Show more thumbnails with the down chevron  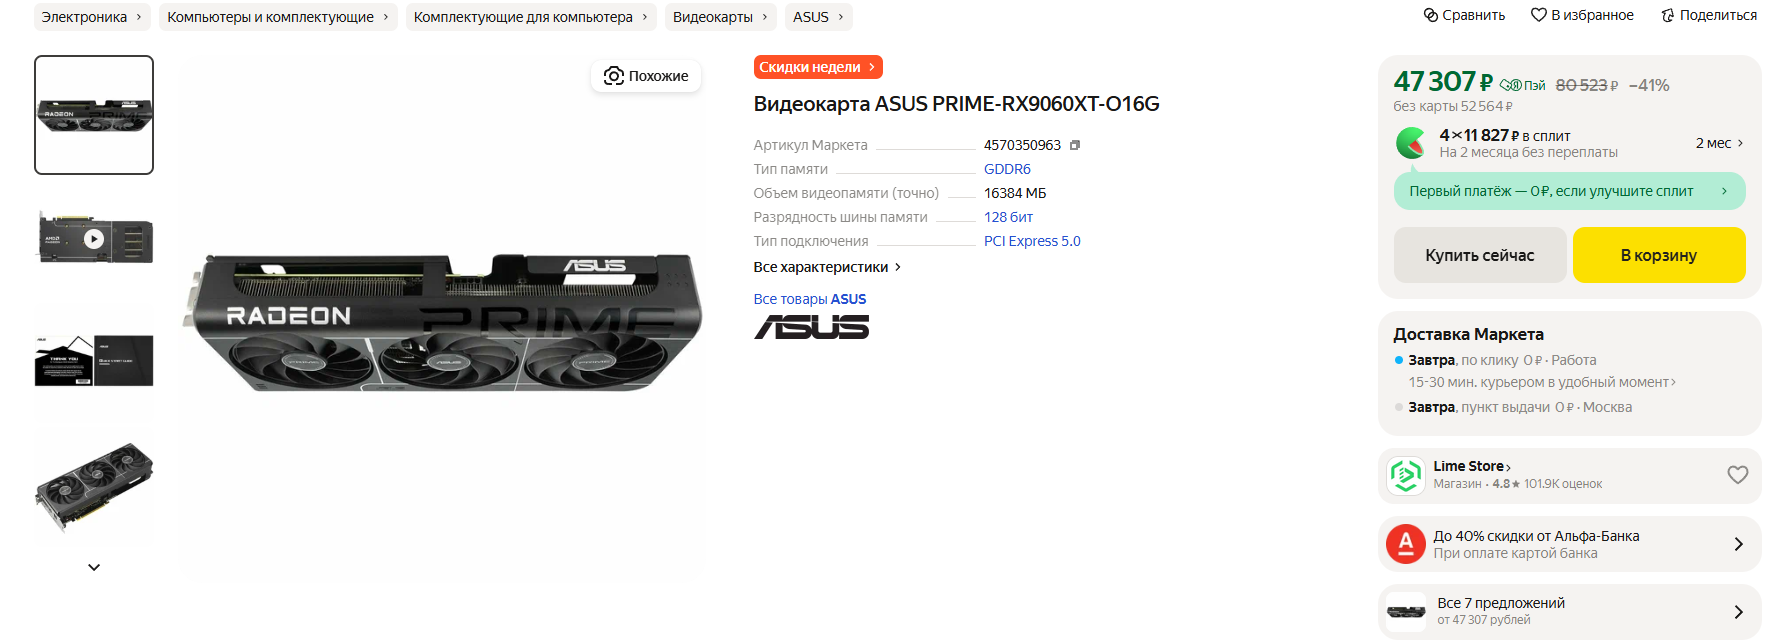click(94, 567)
